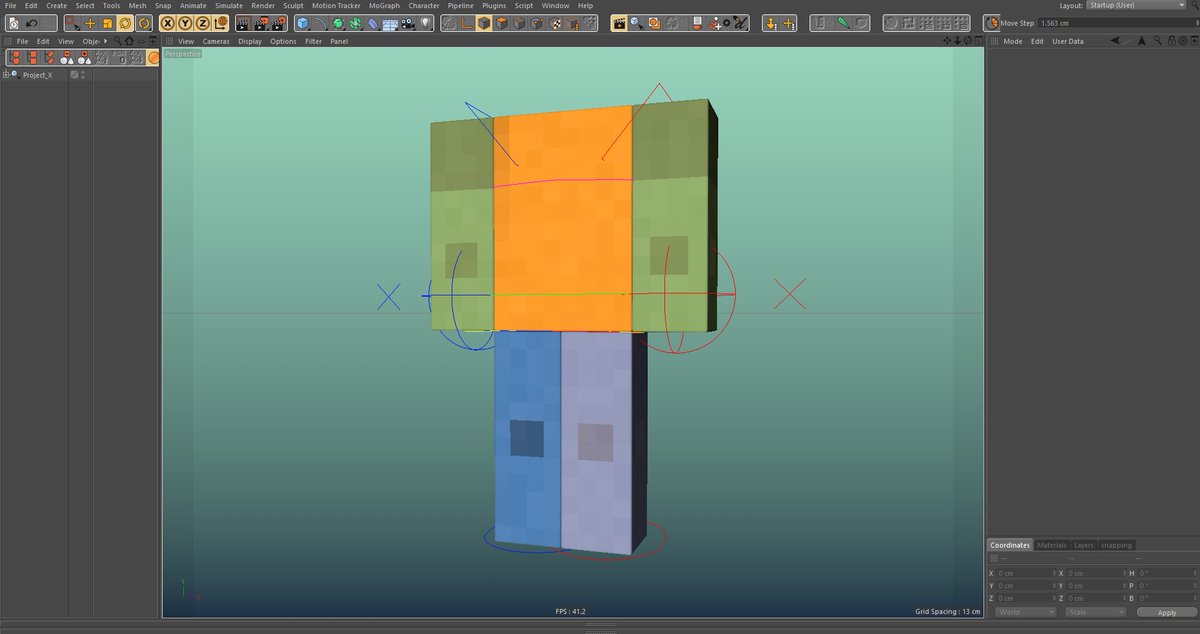1200x634 pixels.
Task: Open Object manager File menu
Action: (x=22, y=41)
